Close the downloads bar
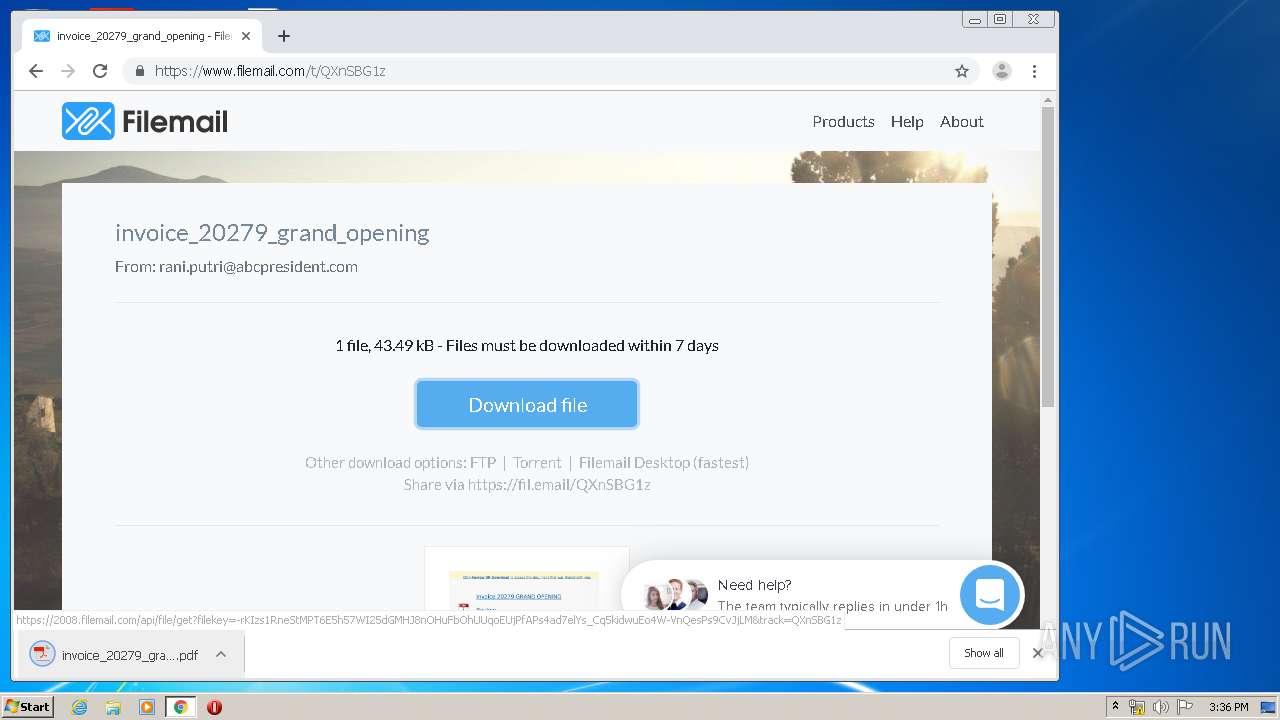1280x720 pixels. 1038,653
